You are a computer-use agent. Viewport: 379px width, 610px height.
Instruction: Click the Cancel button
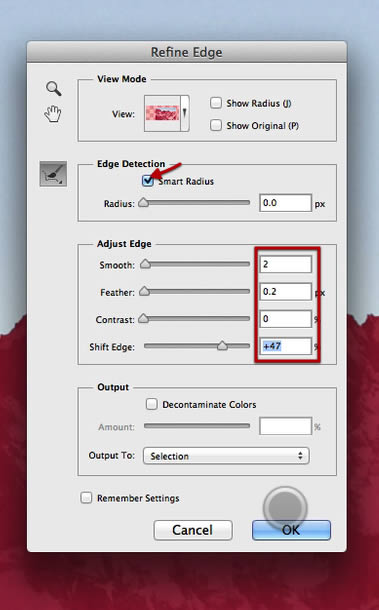[x=193, y=530]
